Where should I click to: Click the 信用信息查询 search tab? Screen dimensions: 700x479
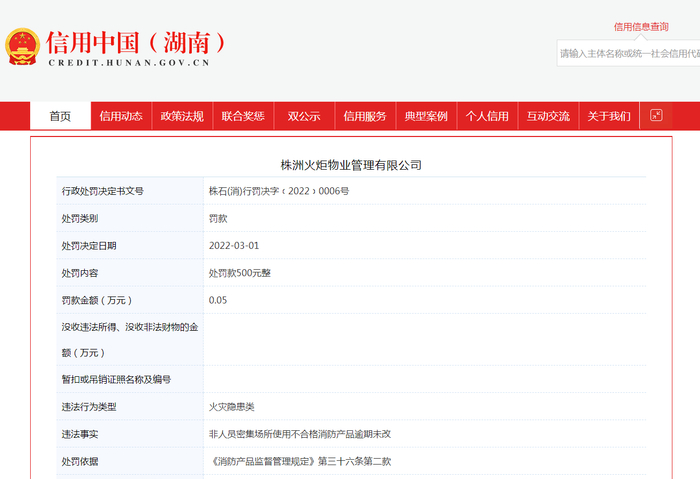pos(641,27)
